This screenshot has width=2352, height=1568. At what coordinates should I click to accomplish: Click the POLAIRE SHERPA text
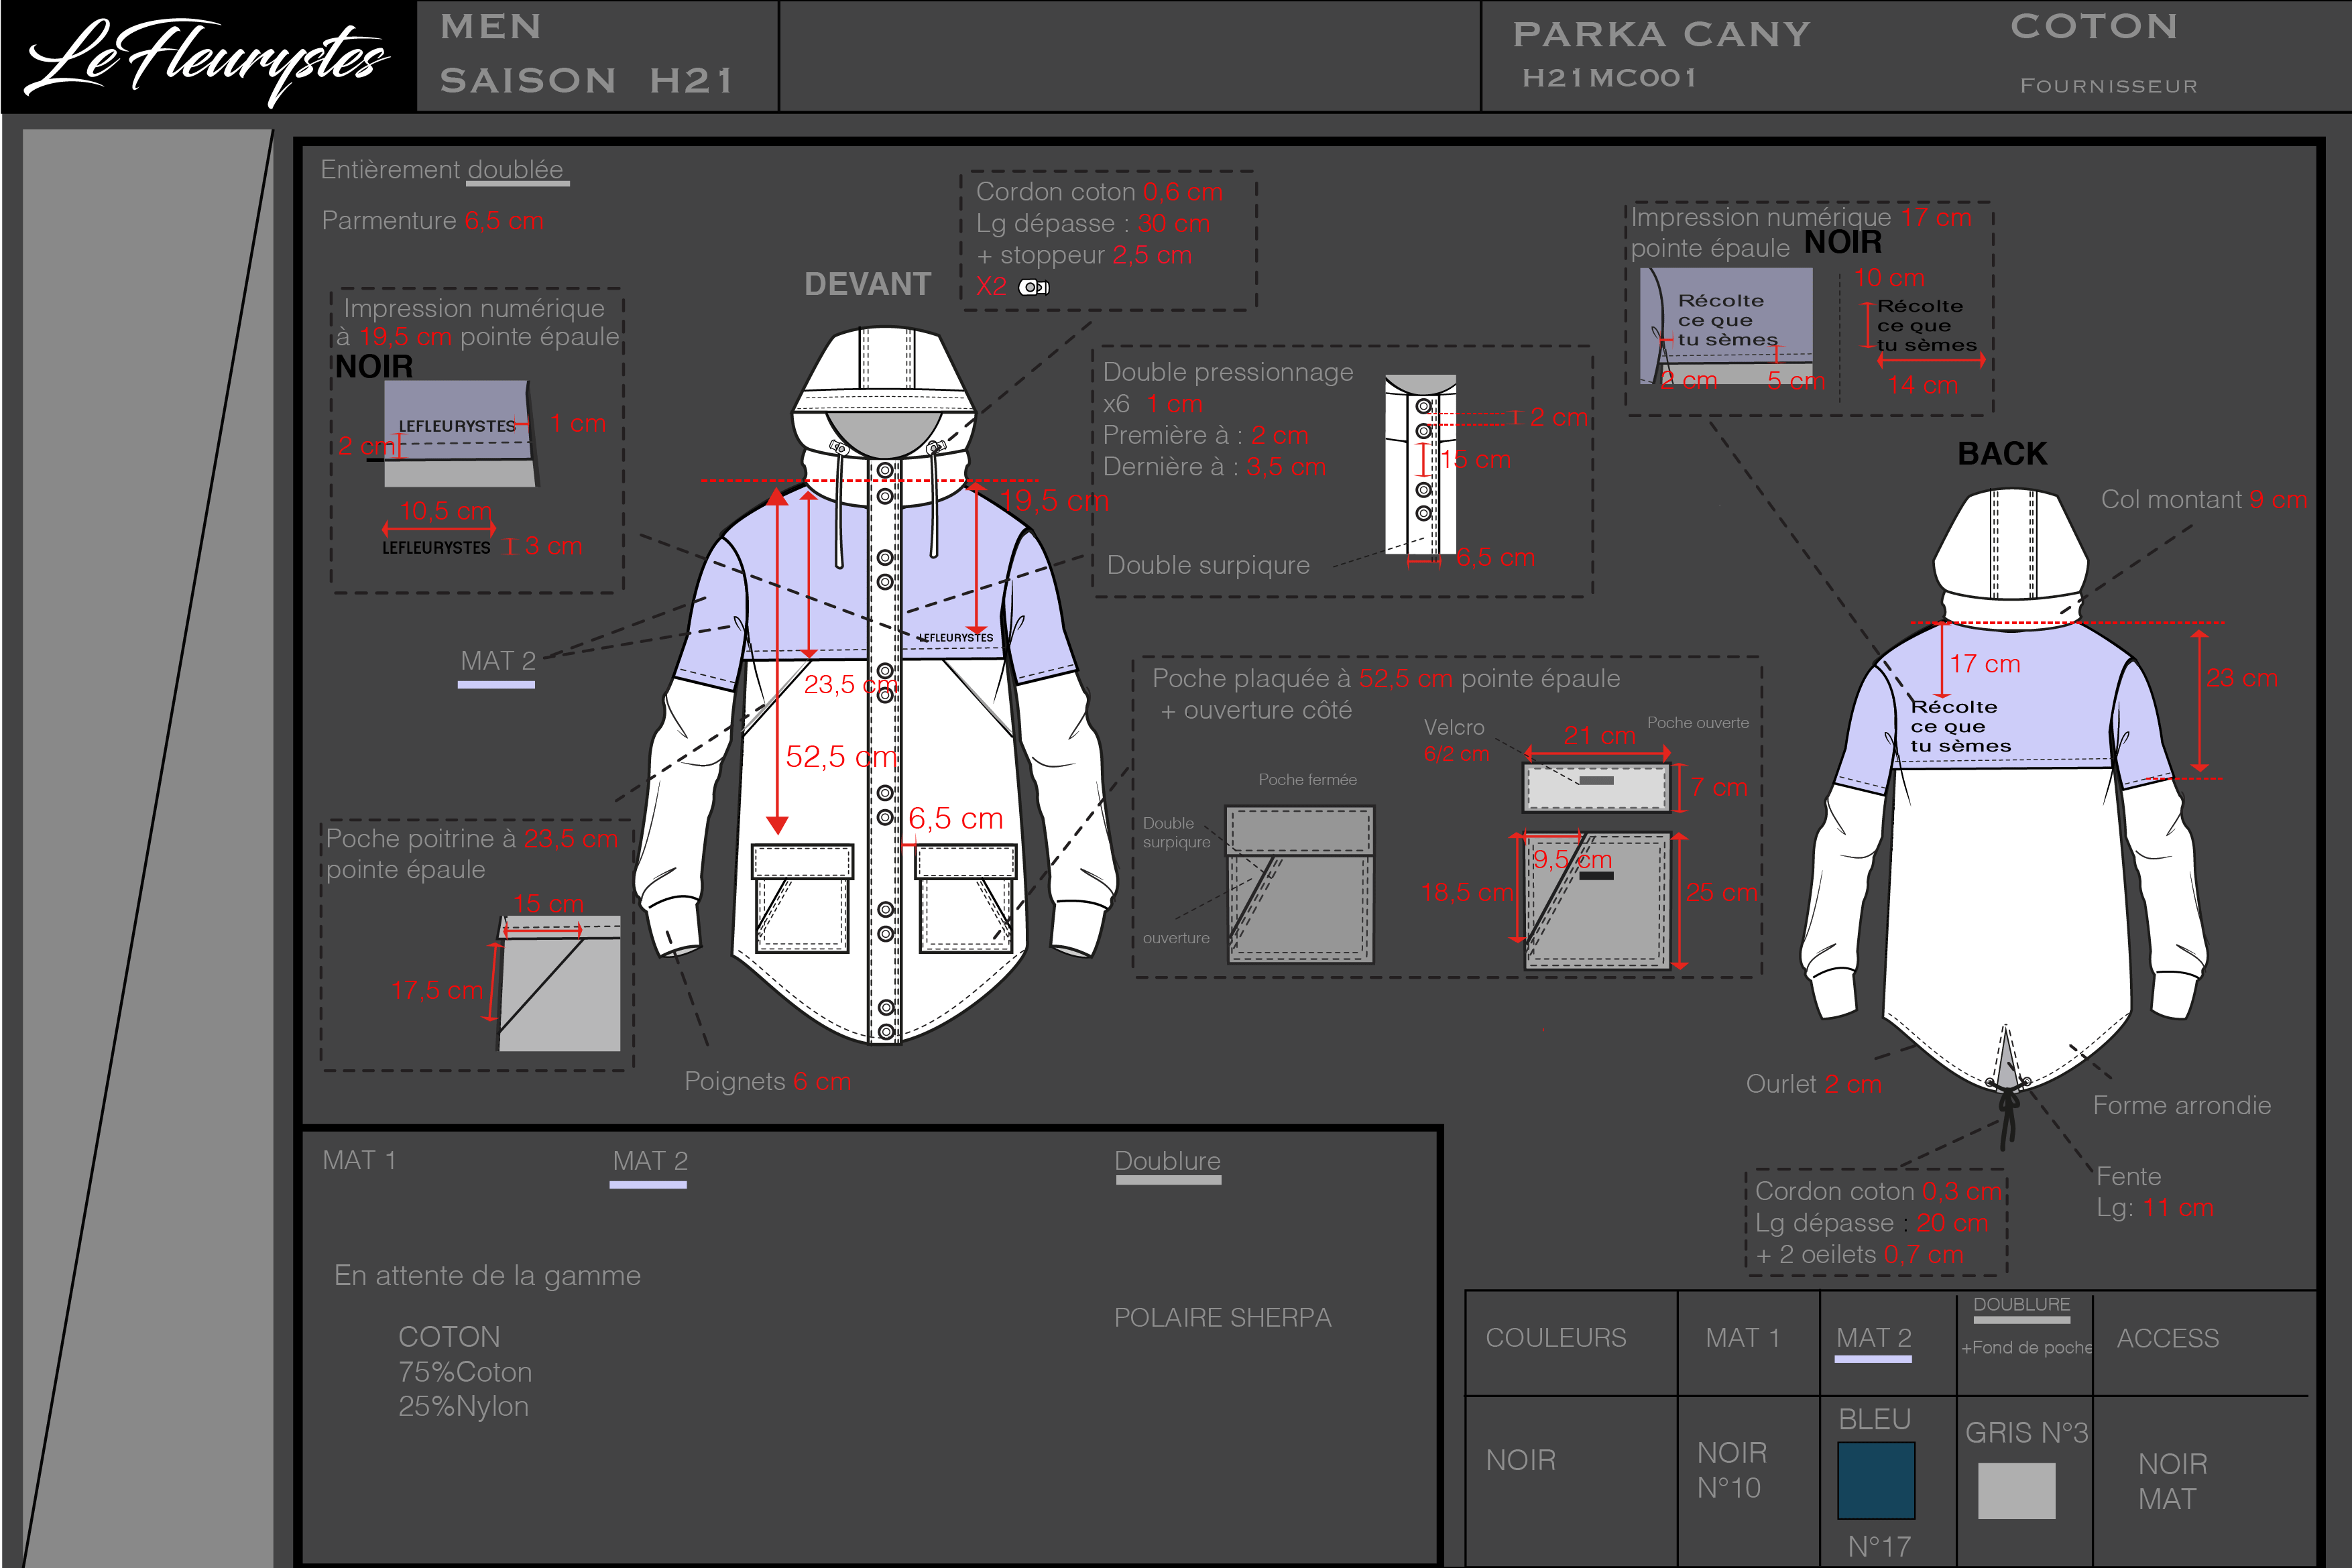point(1222,1317)
